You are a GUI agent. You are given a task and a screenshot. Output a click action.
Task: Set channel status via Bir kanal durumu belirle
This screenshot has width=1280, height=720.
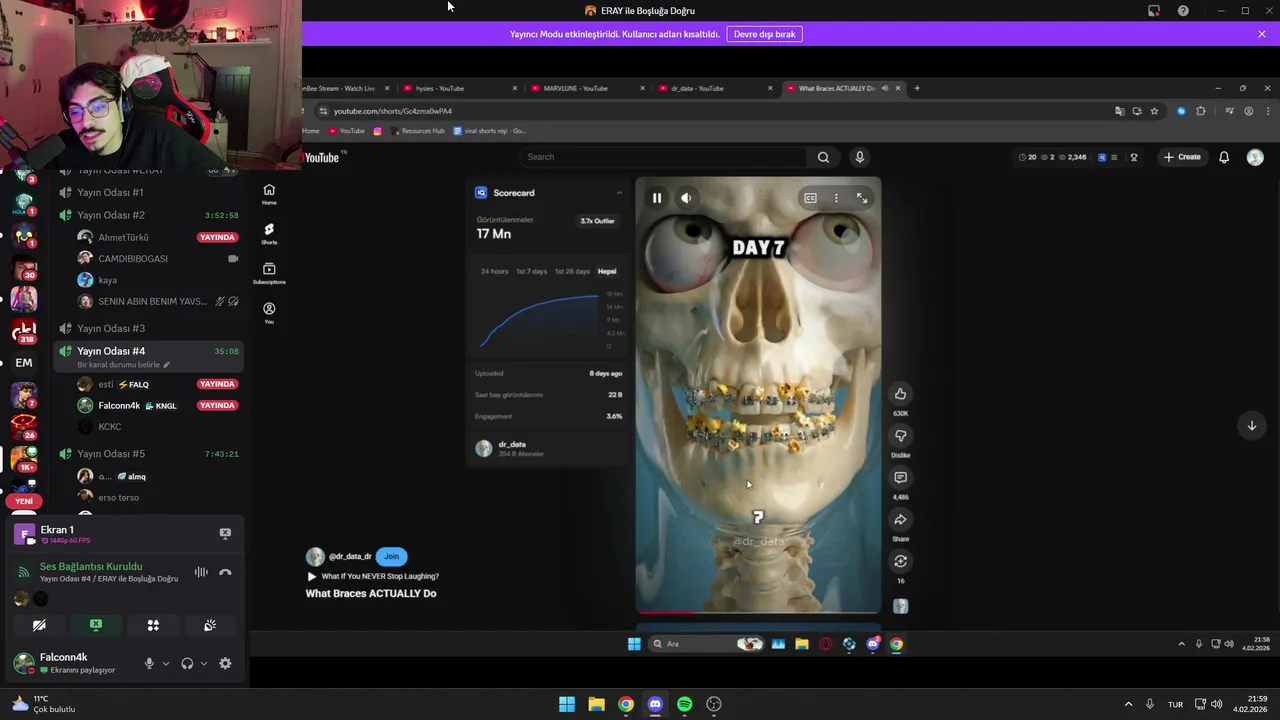pyautogui.click(x=123, y=365)
